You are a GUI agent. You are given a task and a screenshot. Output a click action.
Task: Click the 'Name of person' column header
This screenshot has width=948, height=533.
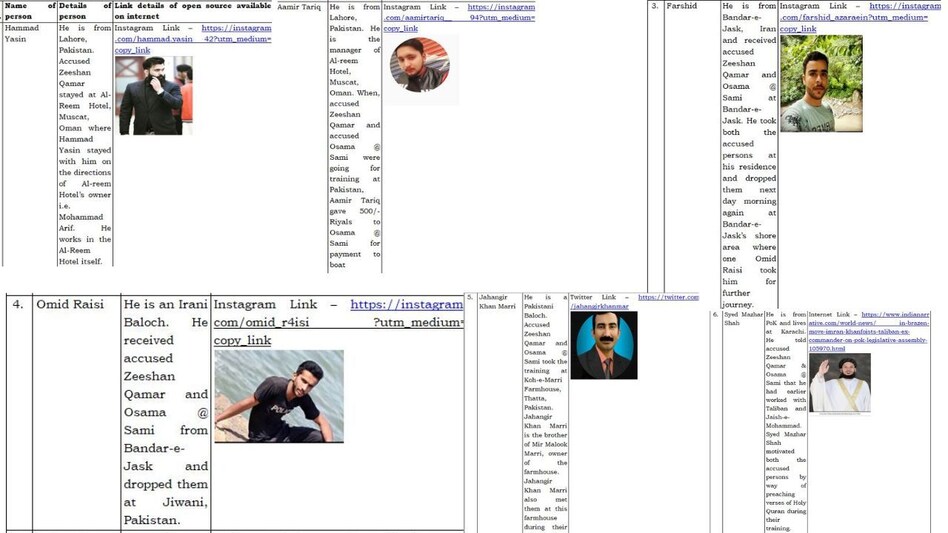[x=29, y=11]
